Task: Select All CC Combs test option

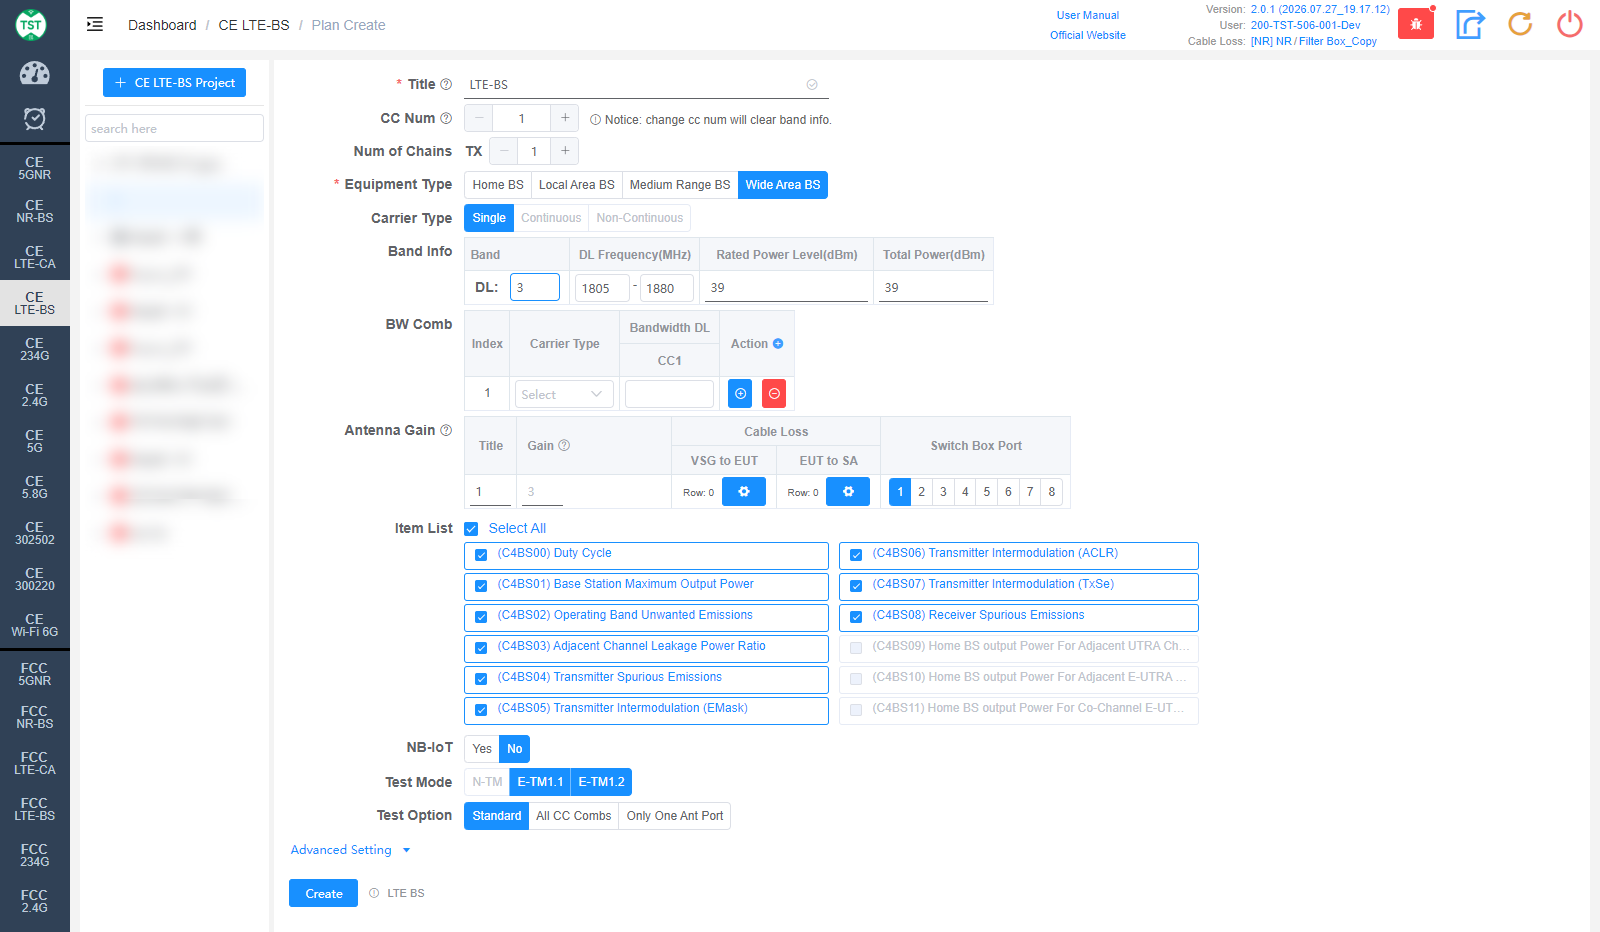Action: pos(574,816)
